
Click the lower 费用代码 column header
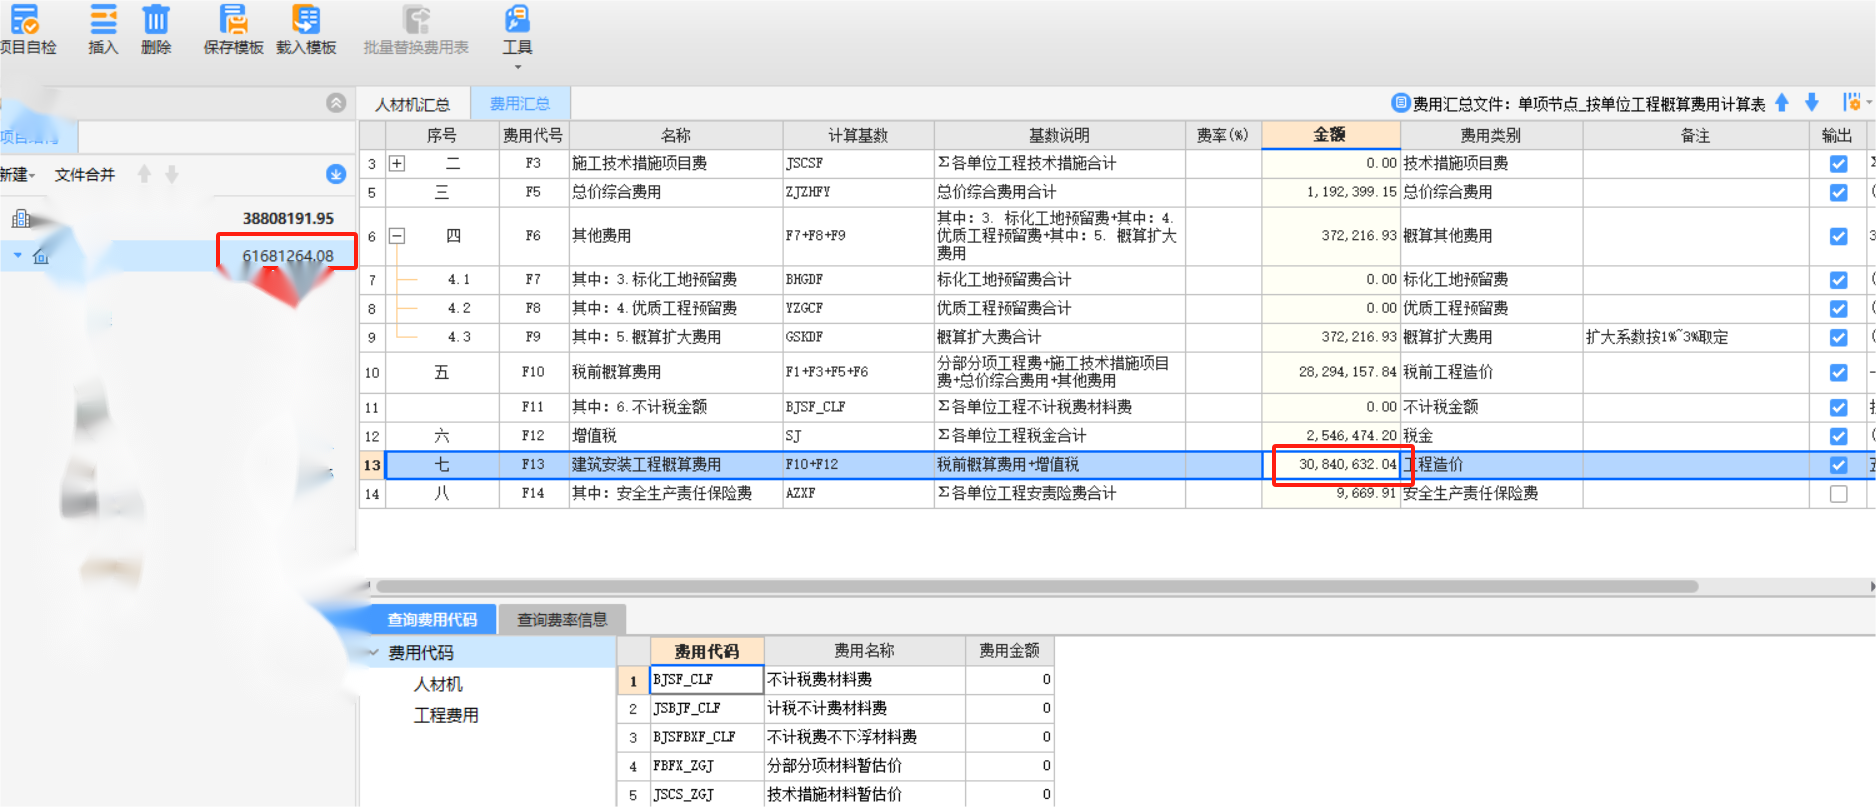tap(707, 651)
